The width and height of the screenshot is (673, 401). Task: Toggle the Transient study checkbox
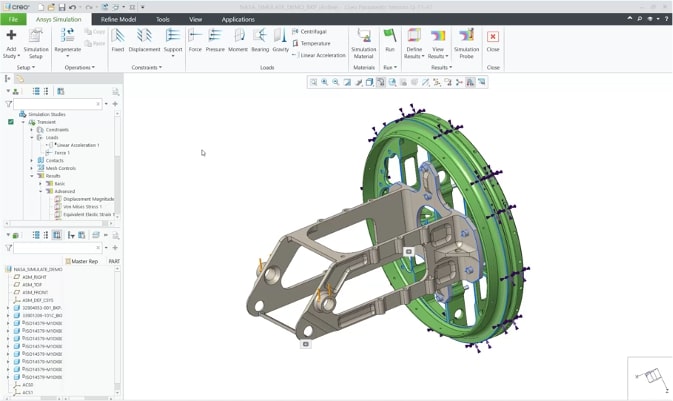click(11, 122)
